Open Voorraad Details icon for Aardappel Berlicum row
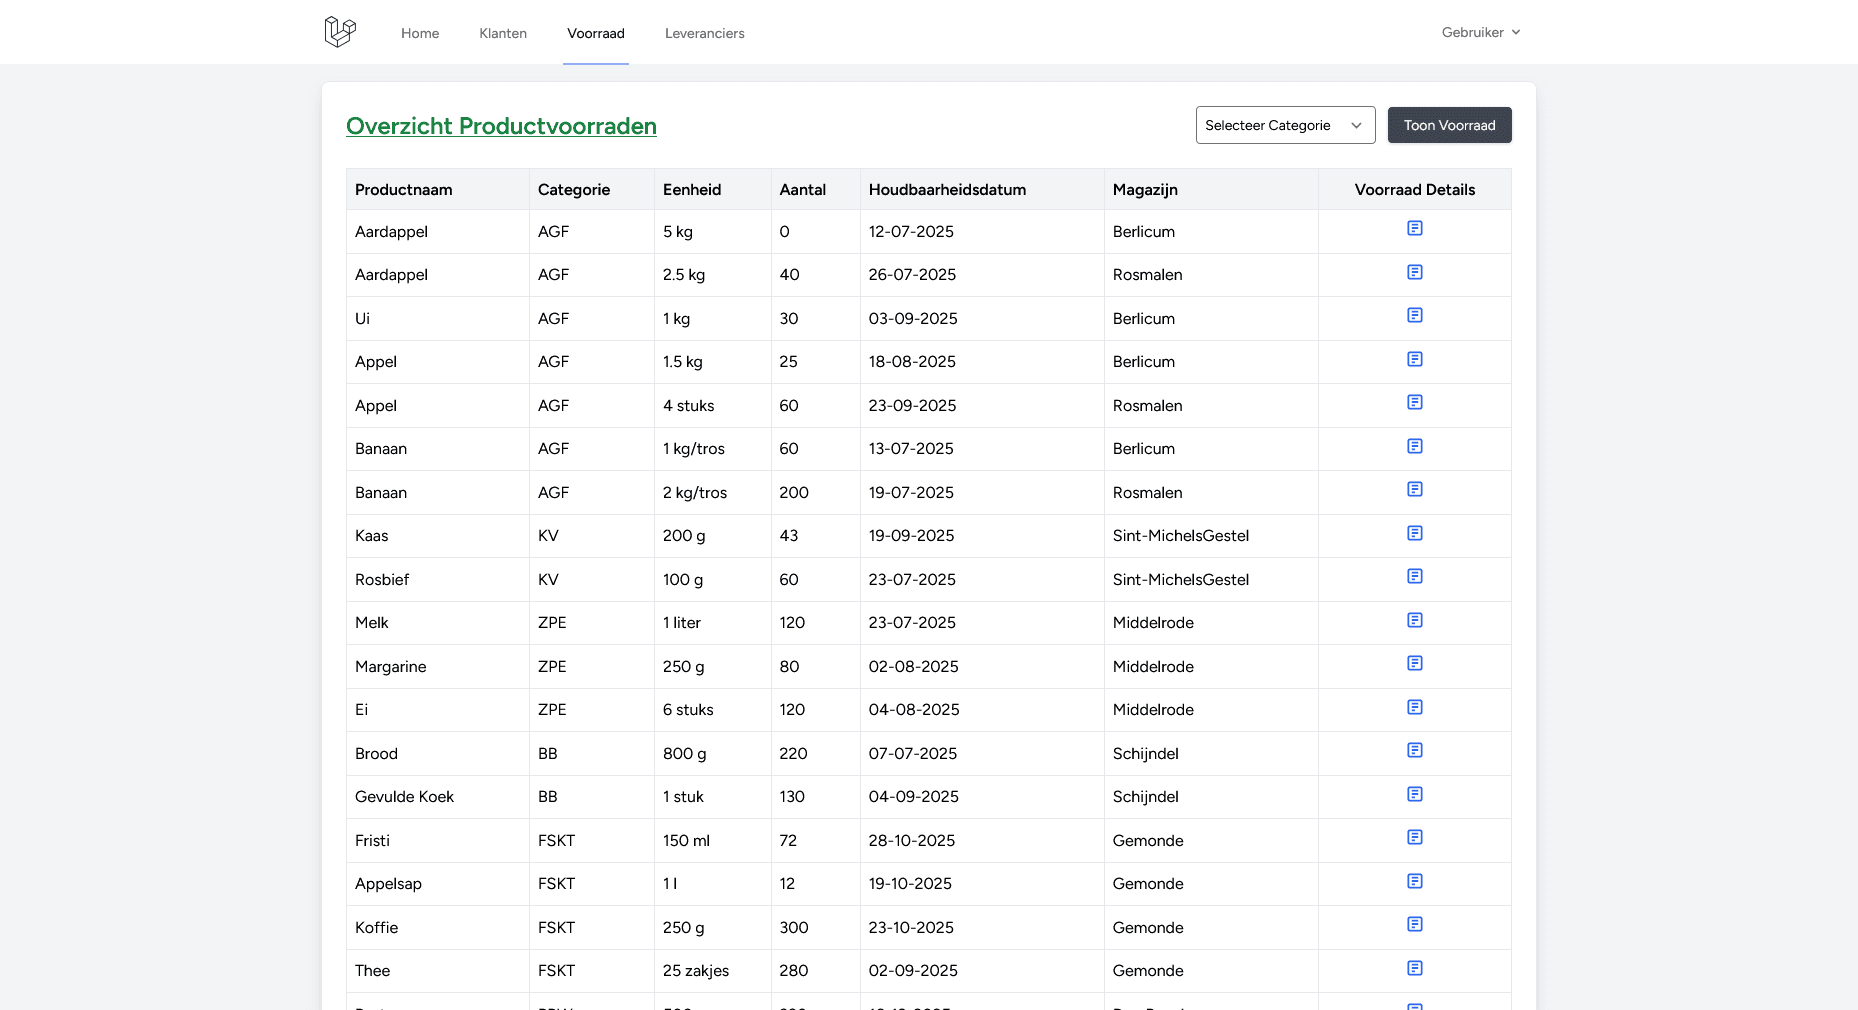This screenshot has height=1010, width=1858. coord(1415,228)
